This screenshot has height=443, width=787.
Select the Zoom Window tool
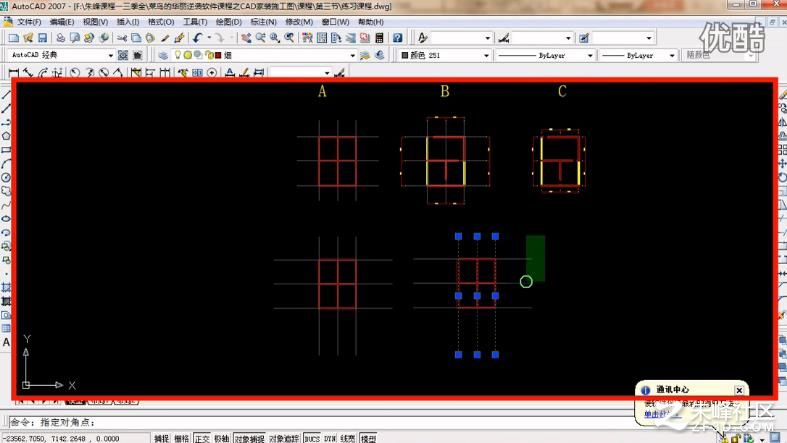[275, 38]
